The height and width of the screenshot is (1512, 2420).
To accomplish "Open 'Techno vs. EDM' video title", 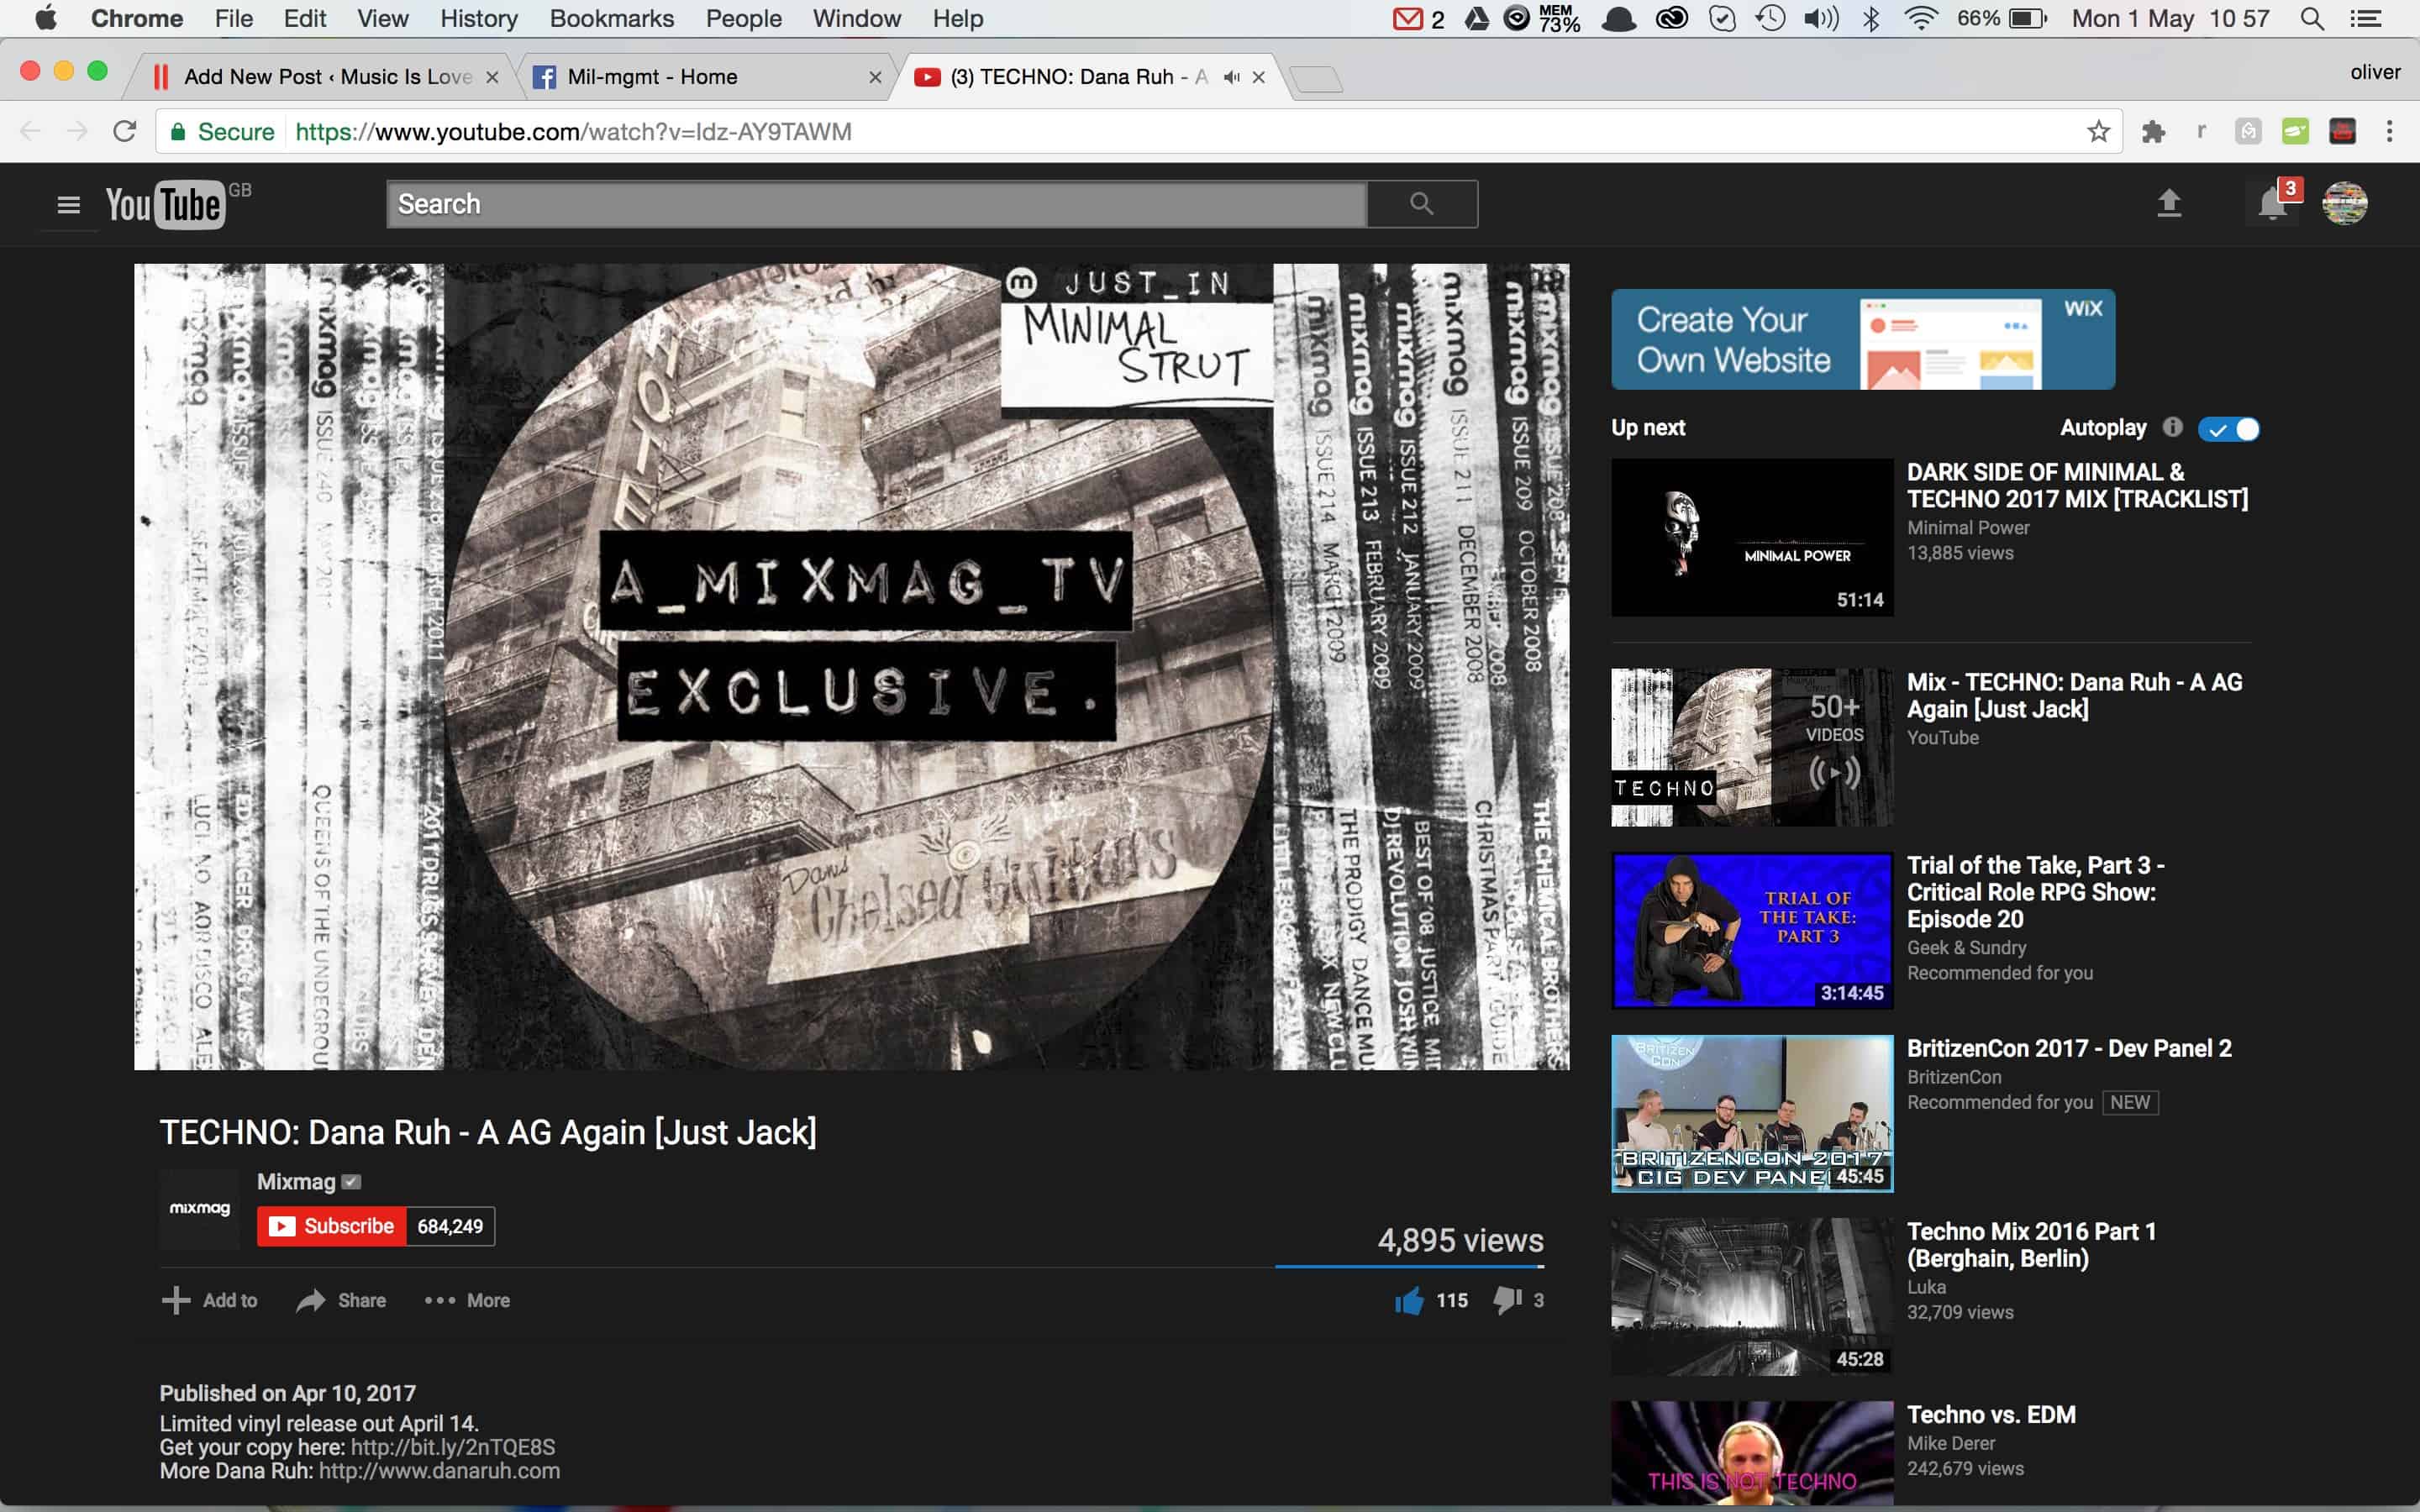I will click(1991, 1414).
